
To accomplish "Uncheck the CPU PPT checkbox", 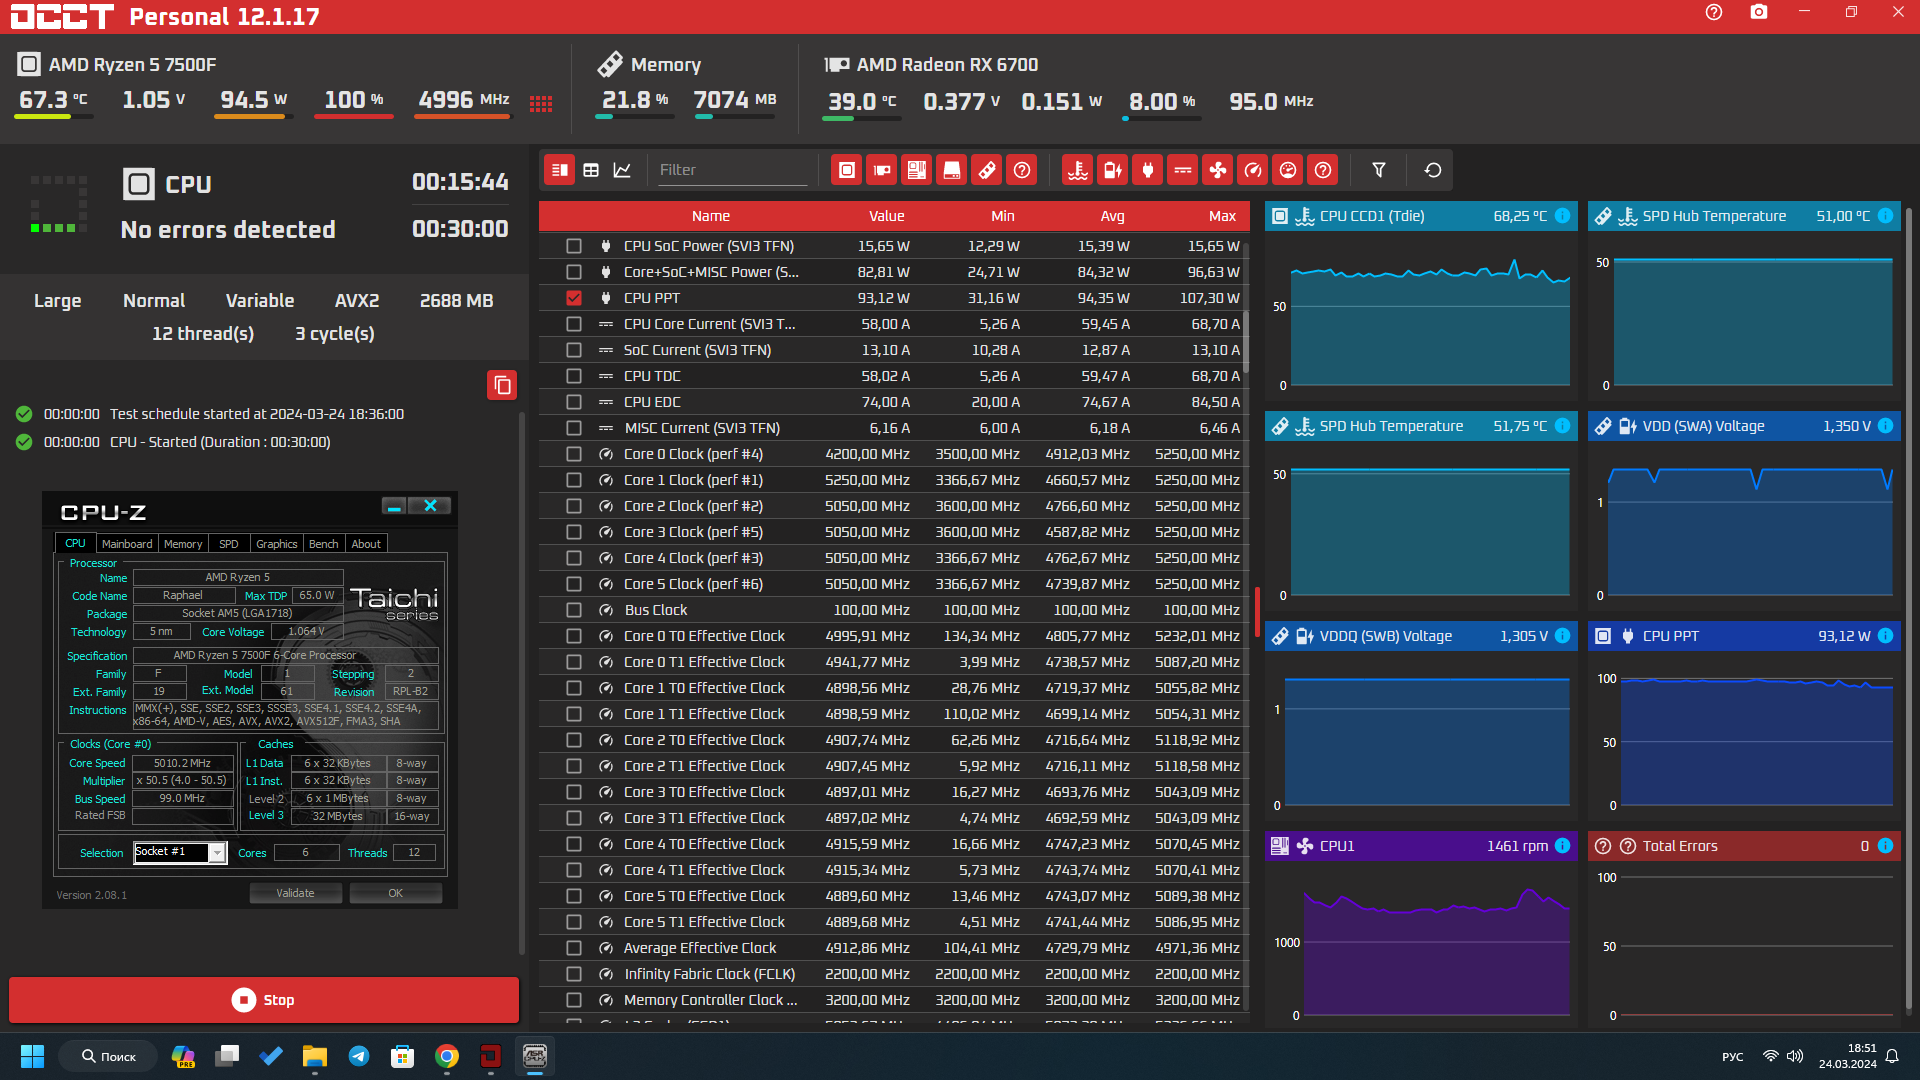I will [x=573, y=298].
